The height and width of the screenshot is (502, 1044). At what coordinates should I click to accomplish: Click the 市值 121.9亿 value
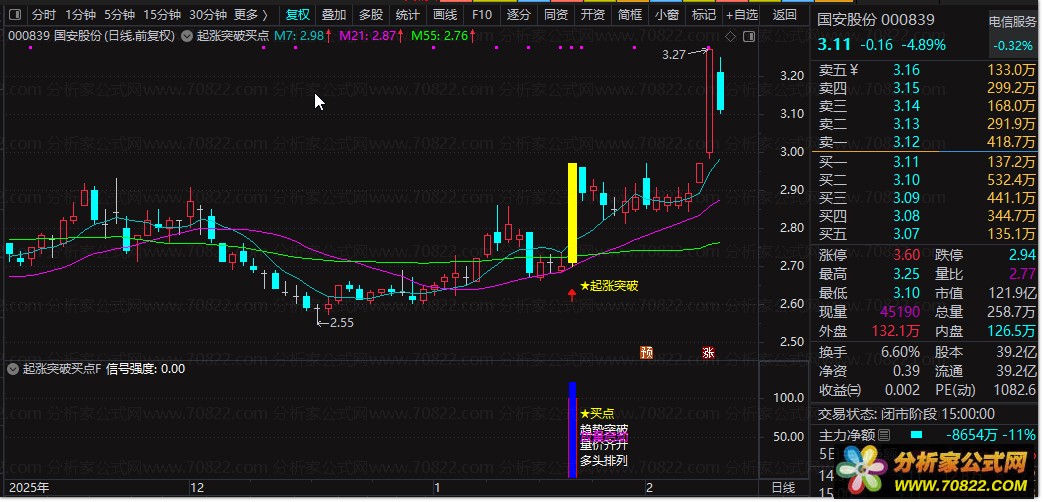pos(1012,293)
